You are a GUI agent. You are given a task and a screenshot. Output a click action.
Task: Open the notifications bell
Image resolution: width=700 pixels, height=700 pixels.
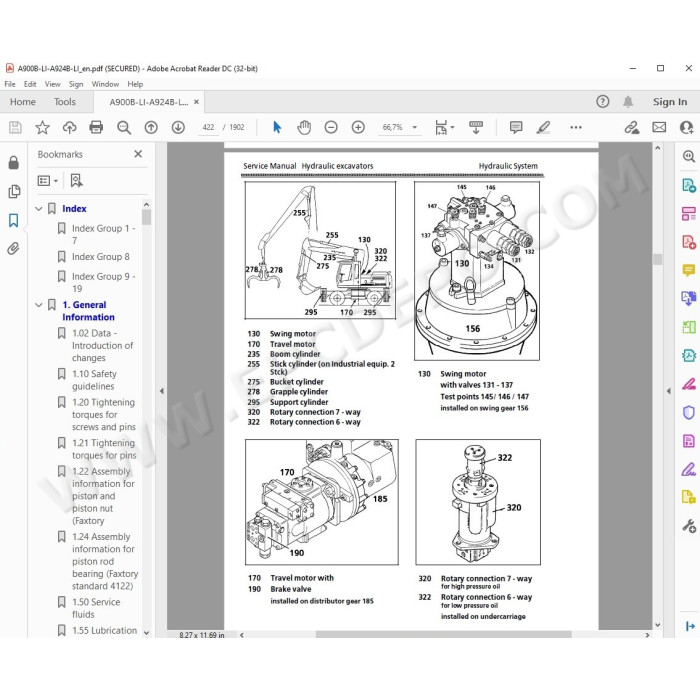point(628,102)
